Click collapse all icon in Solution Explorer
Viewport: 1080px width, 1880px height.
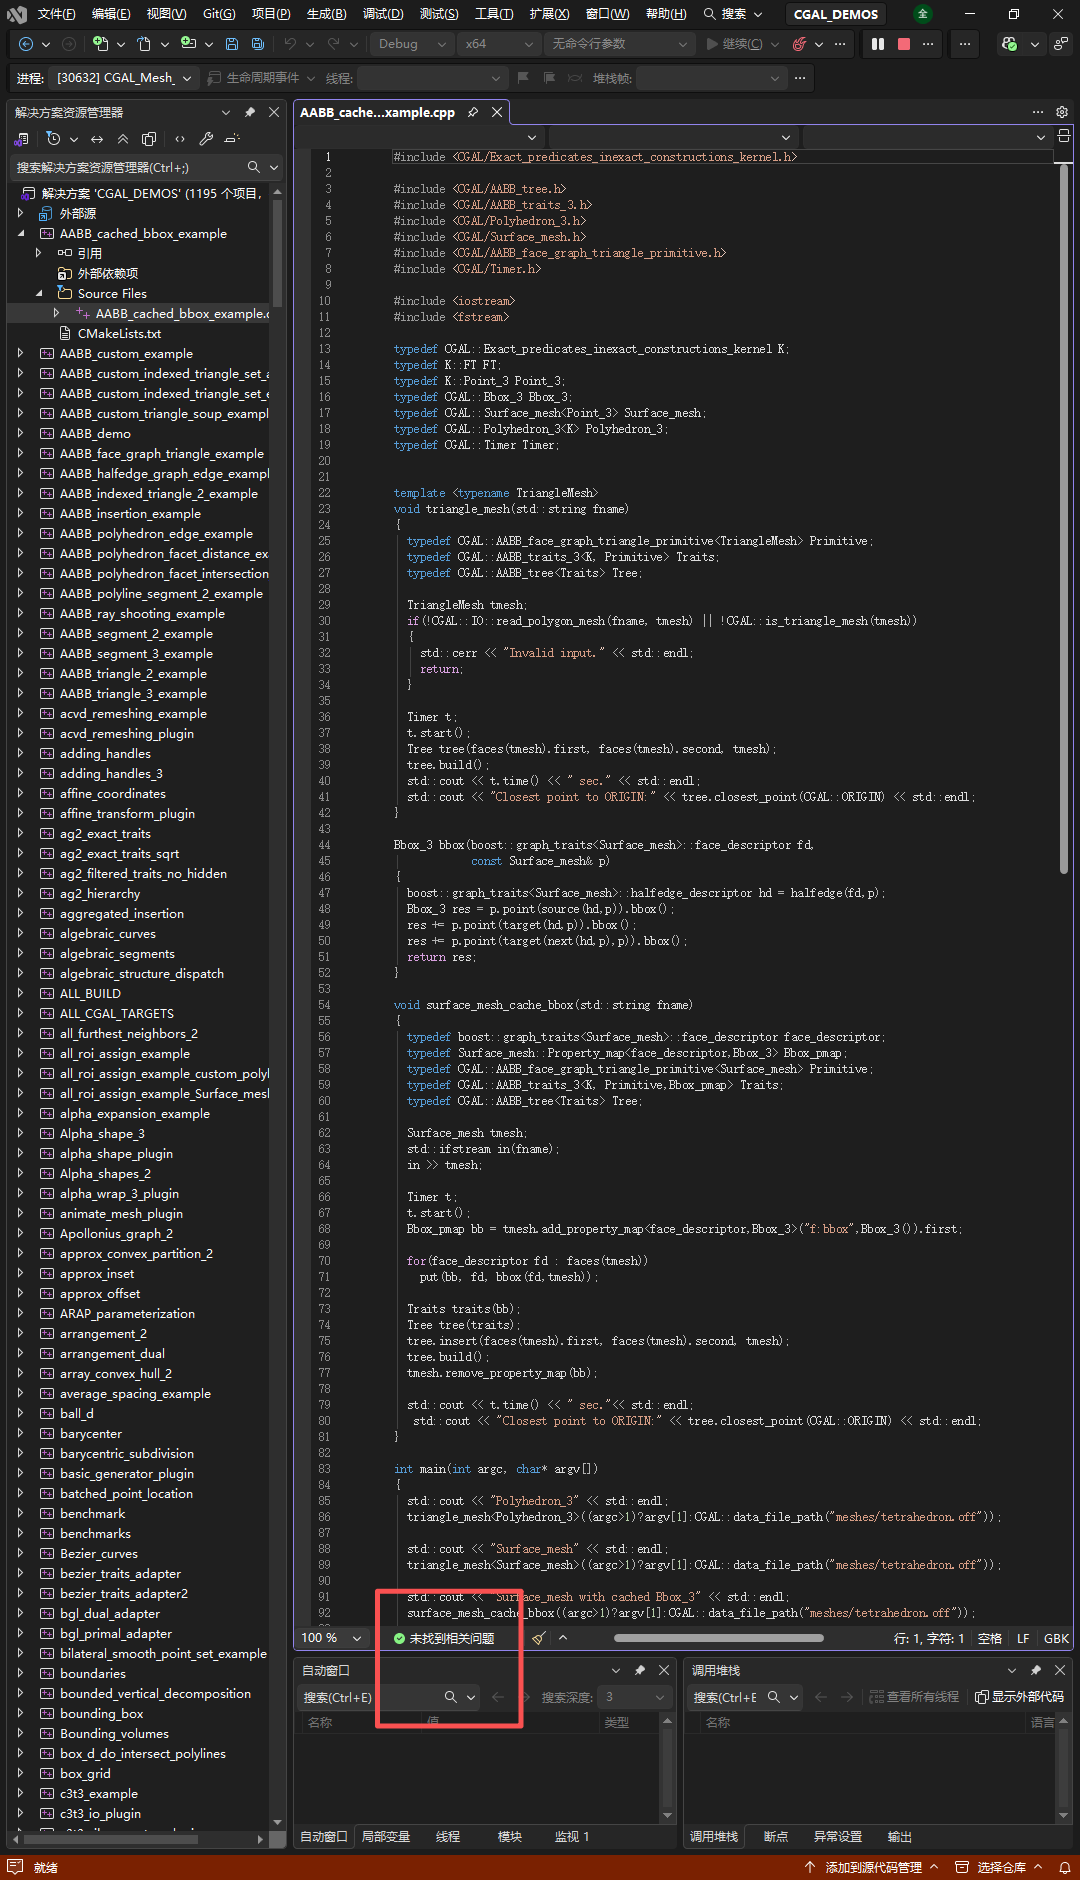click(123, 139)
